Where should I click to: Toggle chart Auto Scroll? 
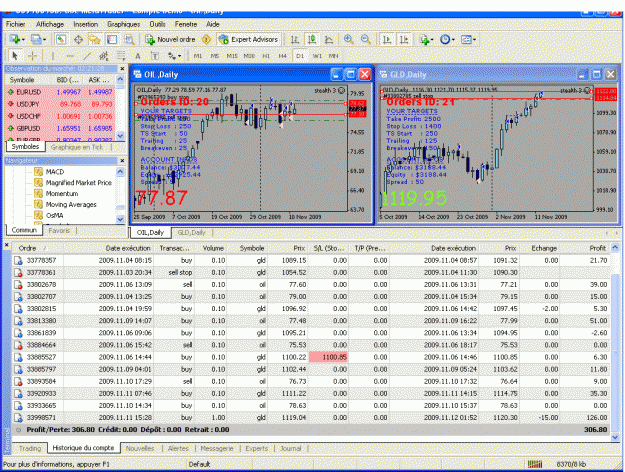point(387,39)
